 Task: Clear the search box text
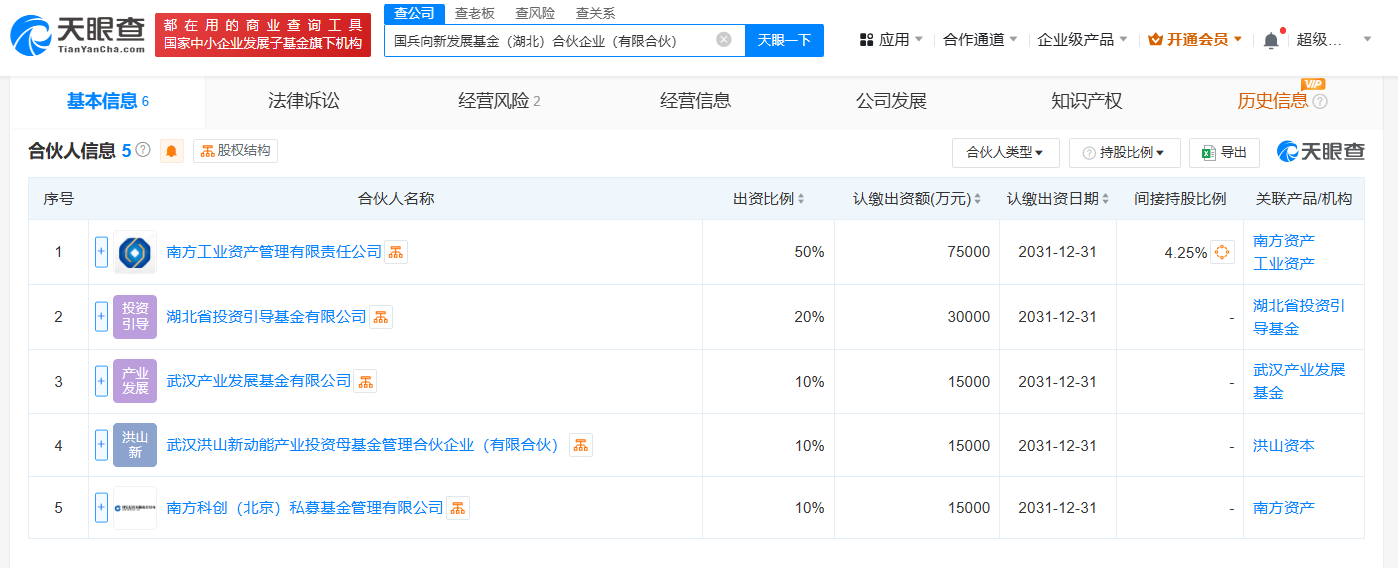click(724, 40)
